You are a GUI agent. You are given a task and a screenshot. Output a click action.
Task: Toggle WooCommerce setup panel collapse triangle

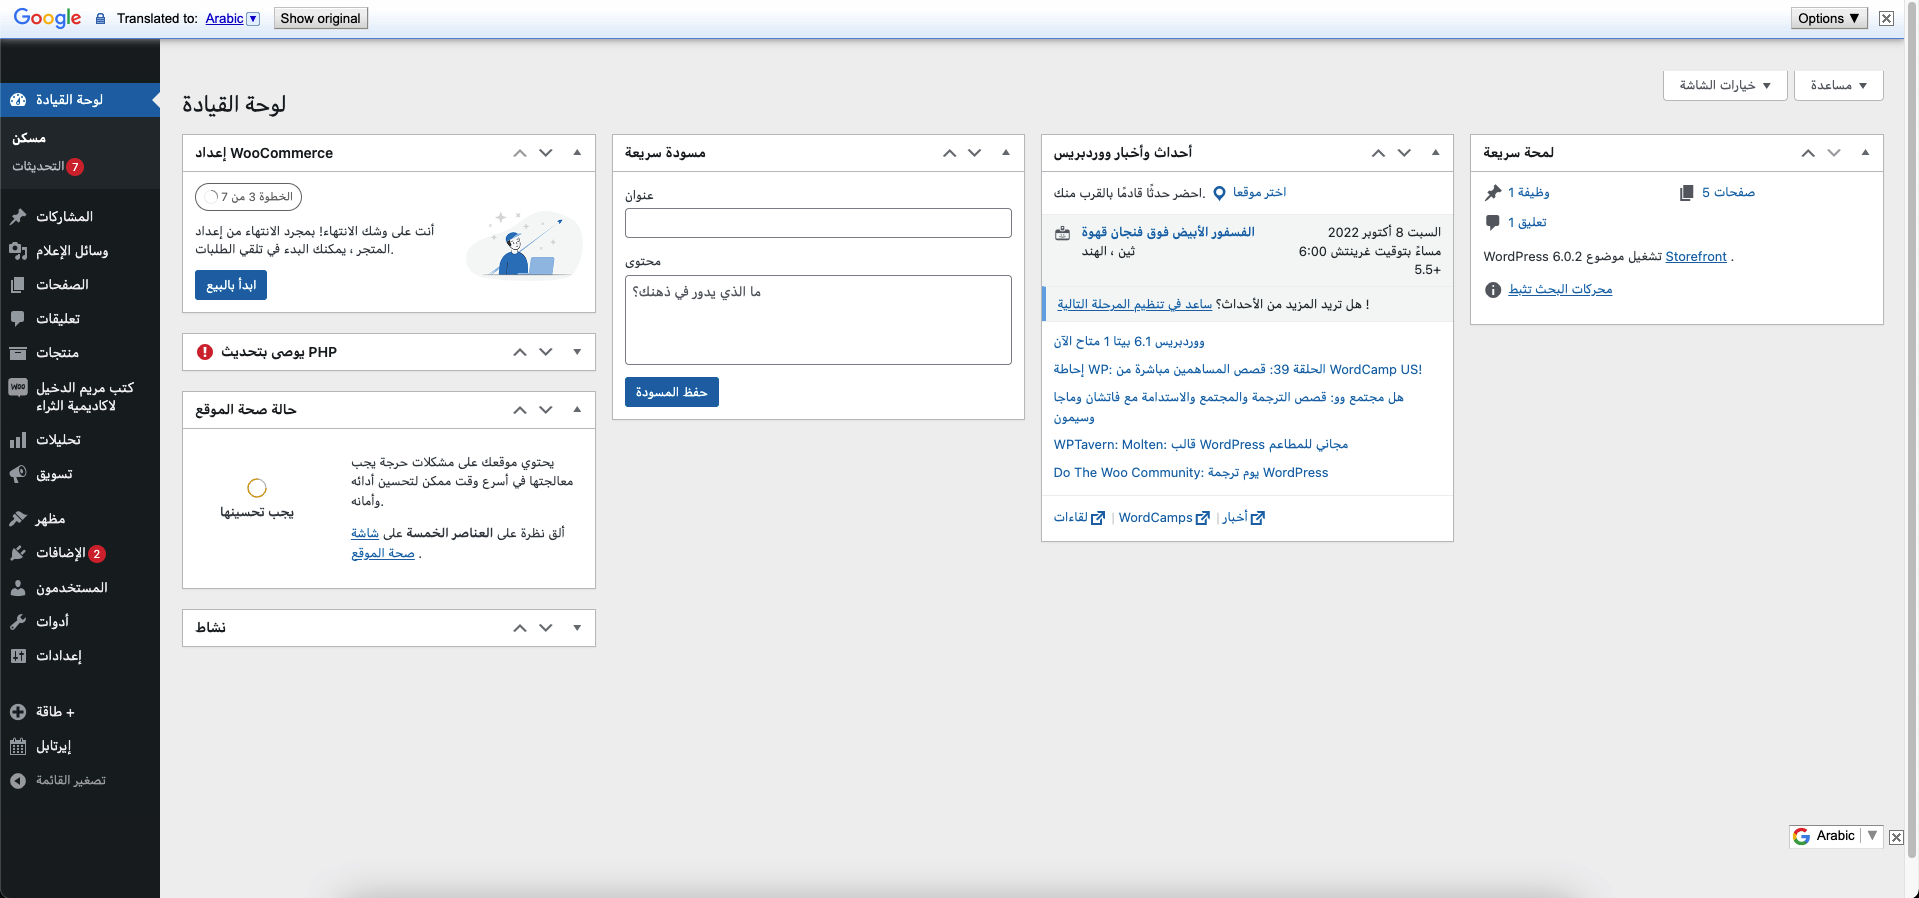point(577,153)
